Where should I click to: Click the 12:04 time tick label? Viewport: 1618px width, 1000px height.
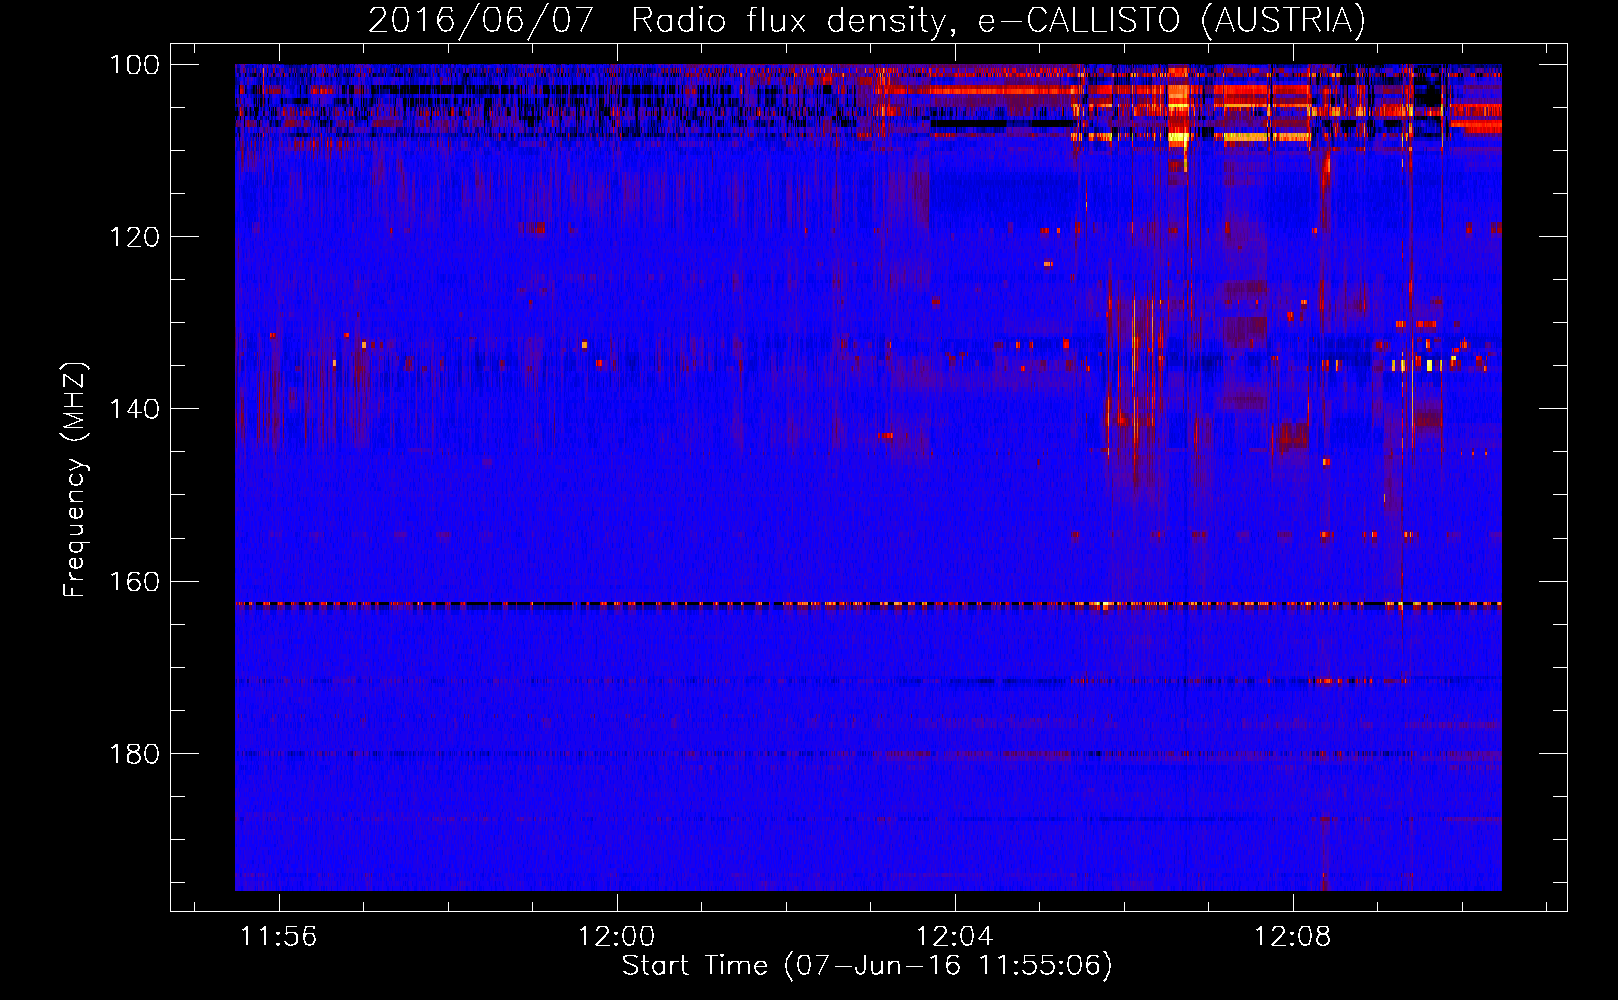pyautogui.click(x=955, y=937)
